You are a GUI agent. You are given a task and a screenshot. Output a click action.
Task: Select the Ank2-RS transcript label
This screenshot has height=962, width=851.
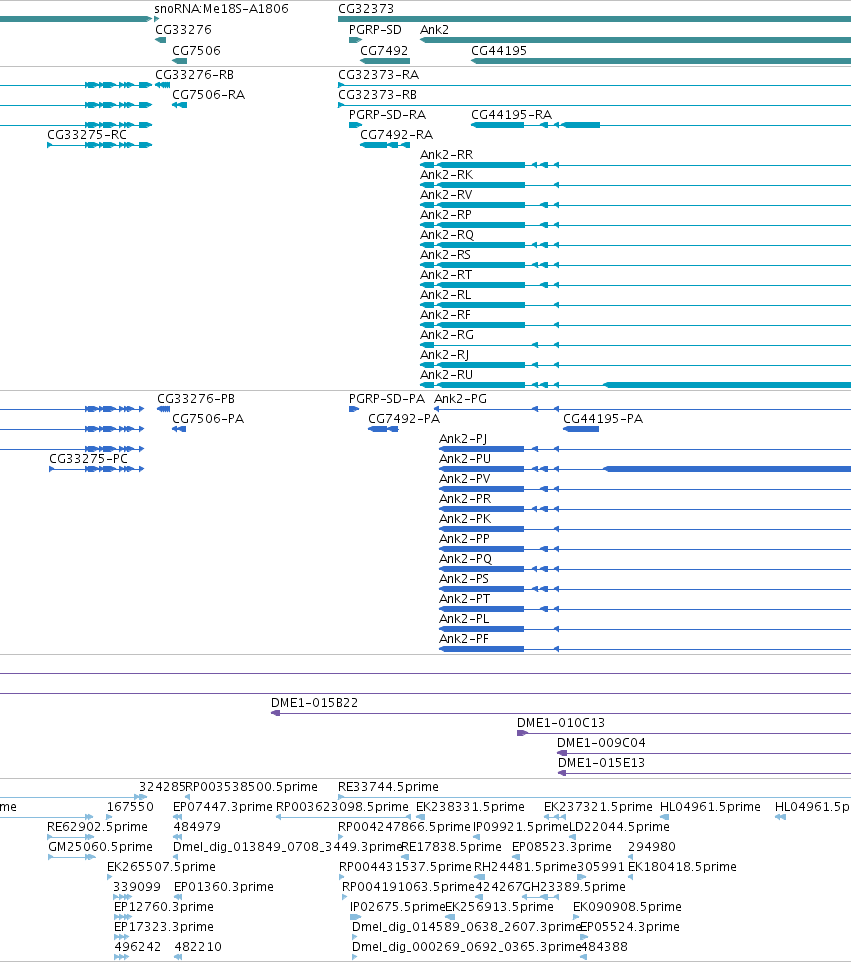(445, 255)
